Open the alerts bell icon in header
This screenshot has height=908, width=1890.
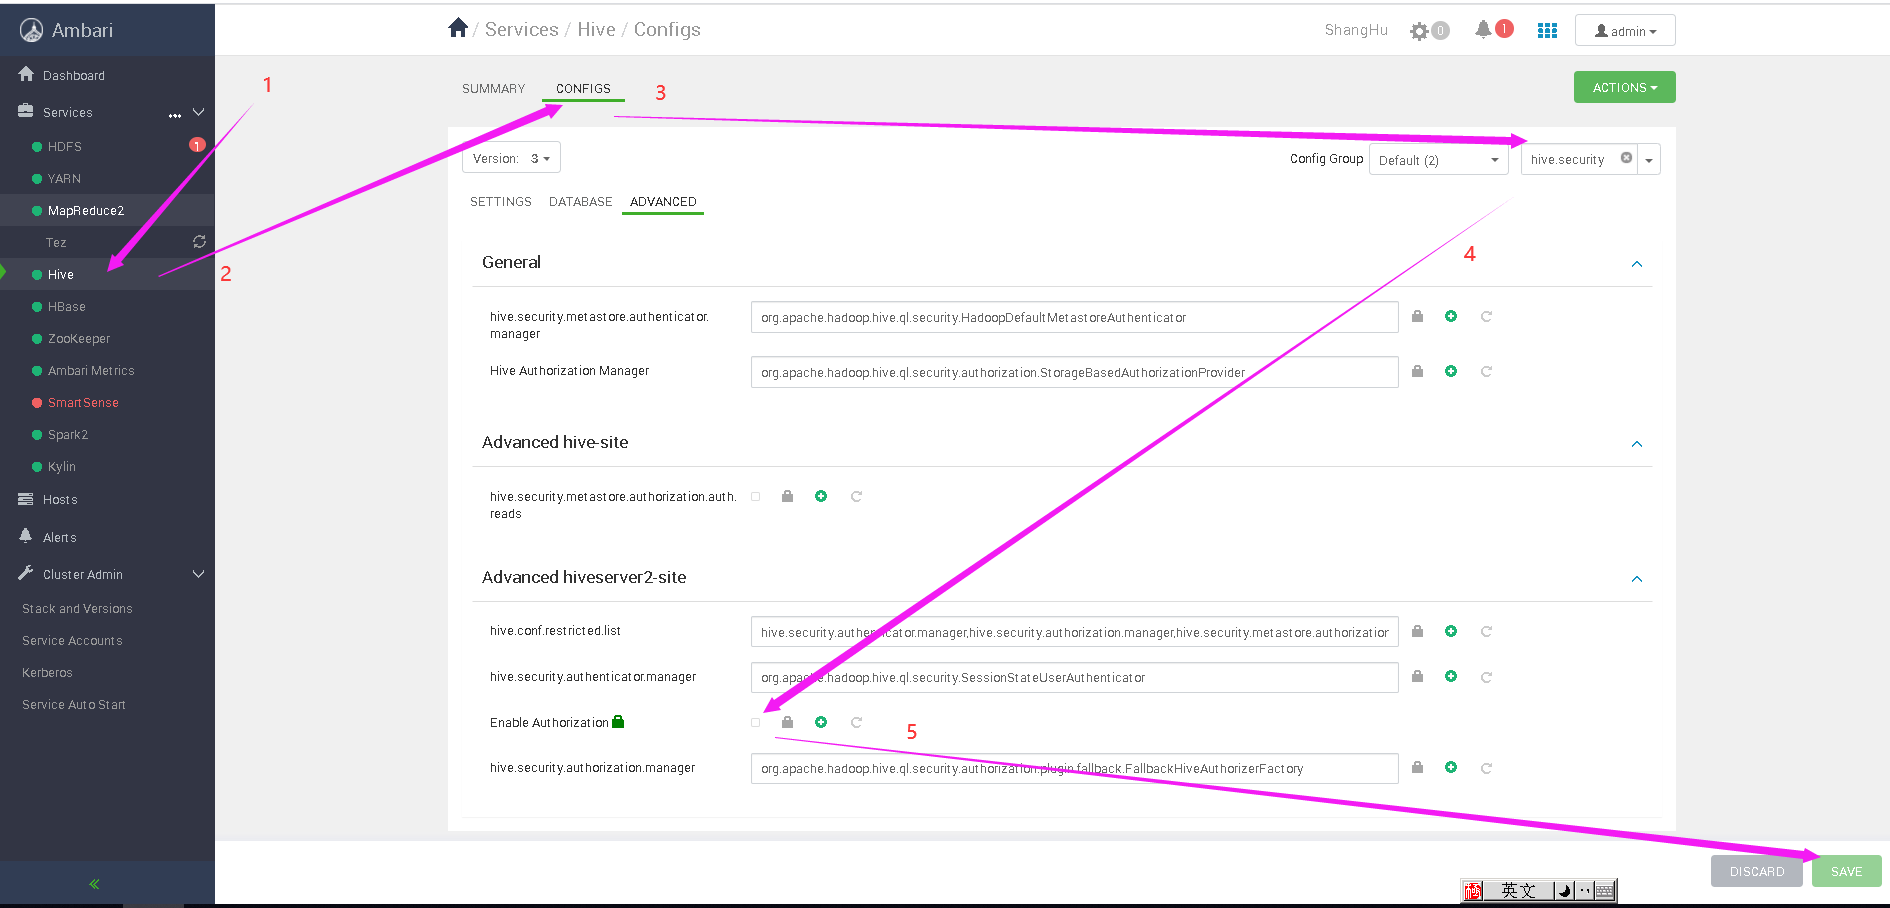[x=1483, y=29]
